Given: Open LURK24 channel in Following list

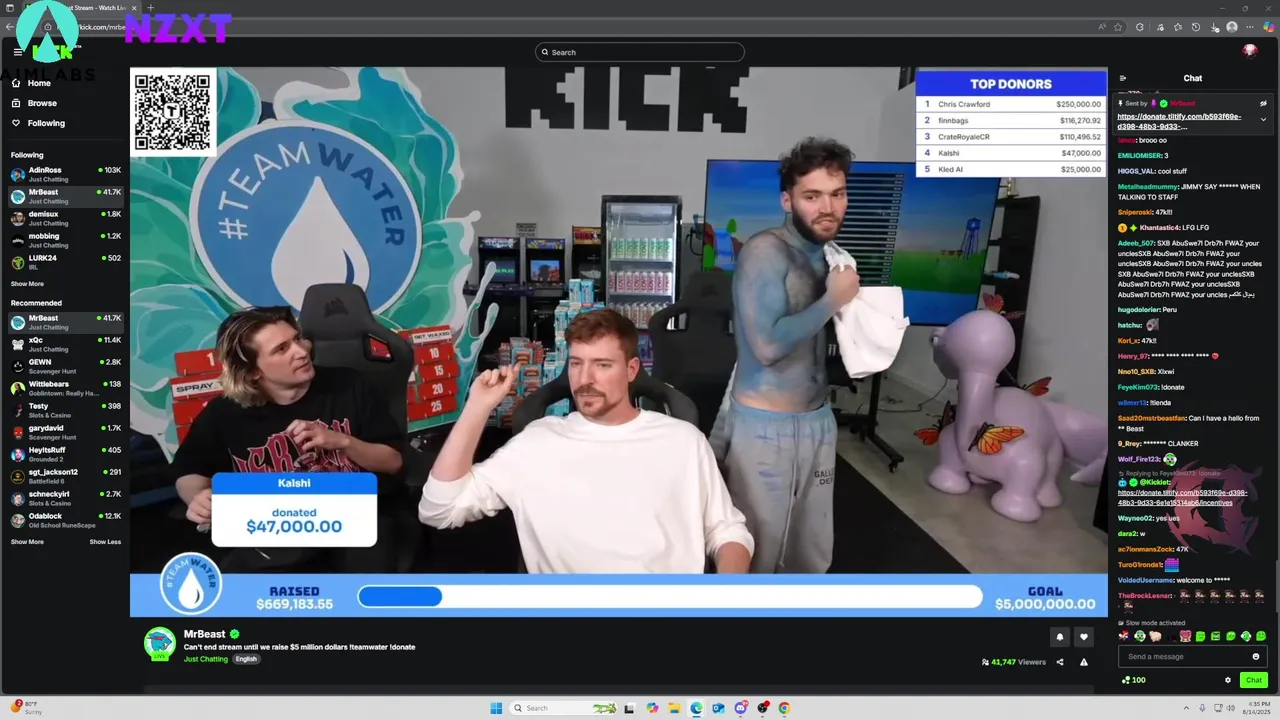Looking at the screenshot, I should (x=64, y=262).
